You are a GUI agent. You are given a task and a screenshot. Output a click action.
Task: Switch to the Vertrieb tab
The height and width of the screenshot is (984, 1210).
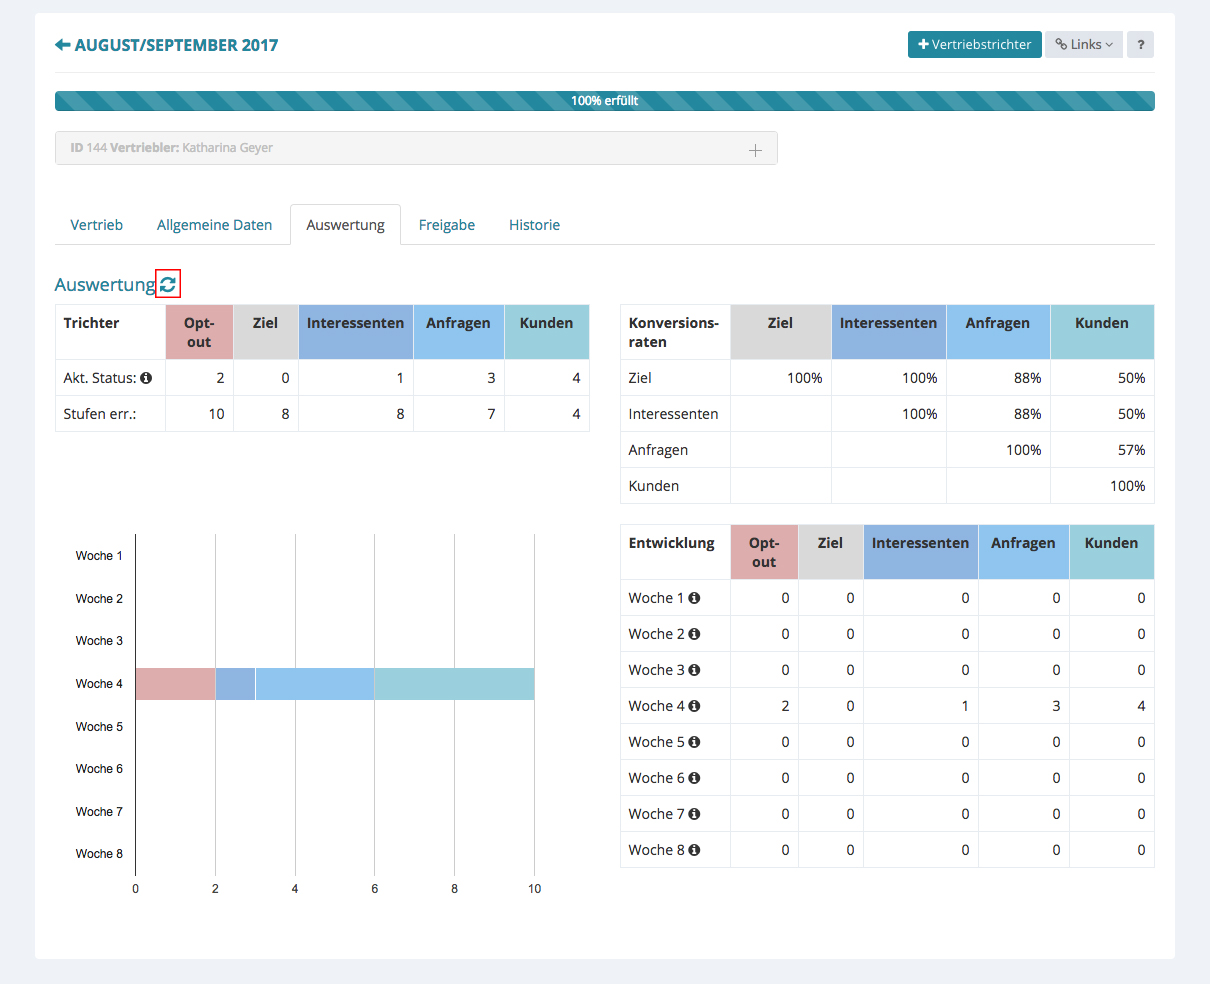pyautogui.click(x=97, y=225)
